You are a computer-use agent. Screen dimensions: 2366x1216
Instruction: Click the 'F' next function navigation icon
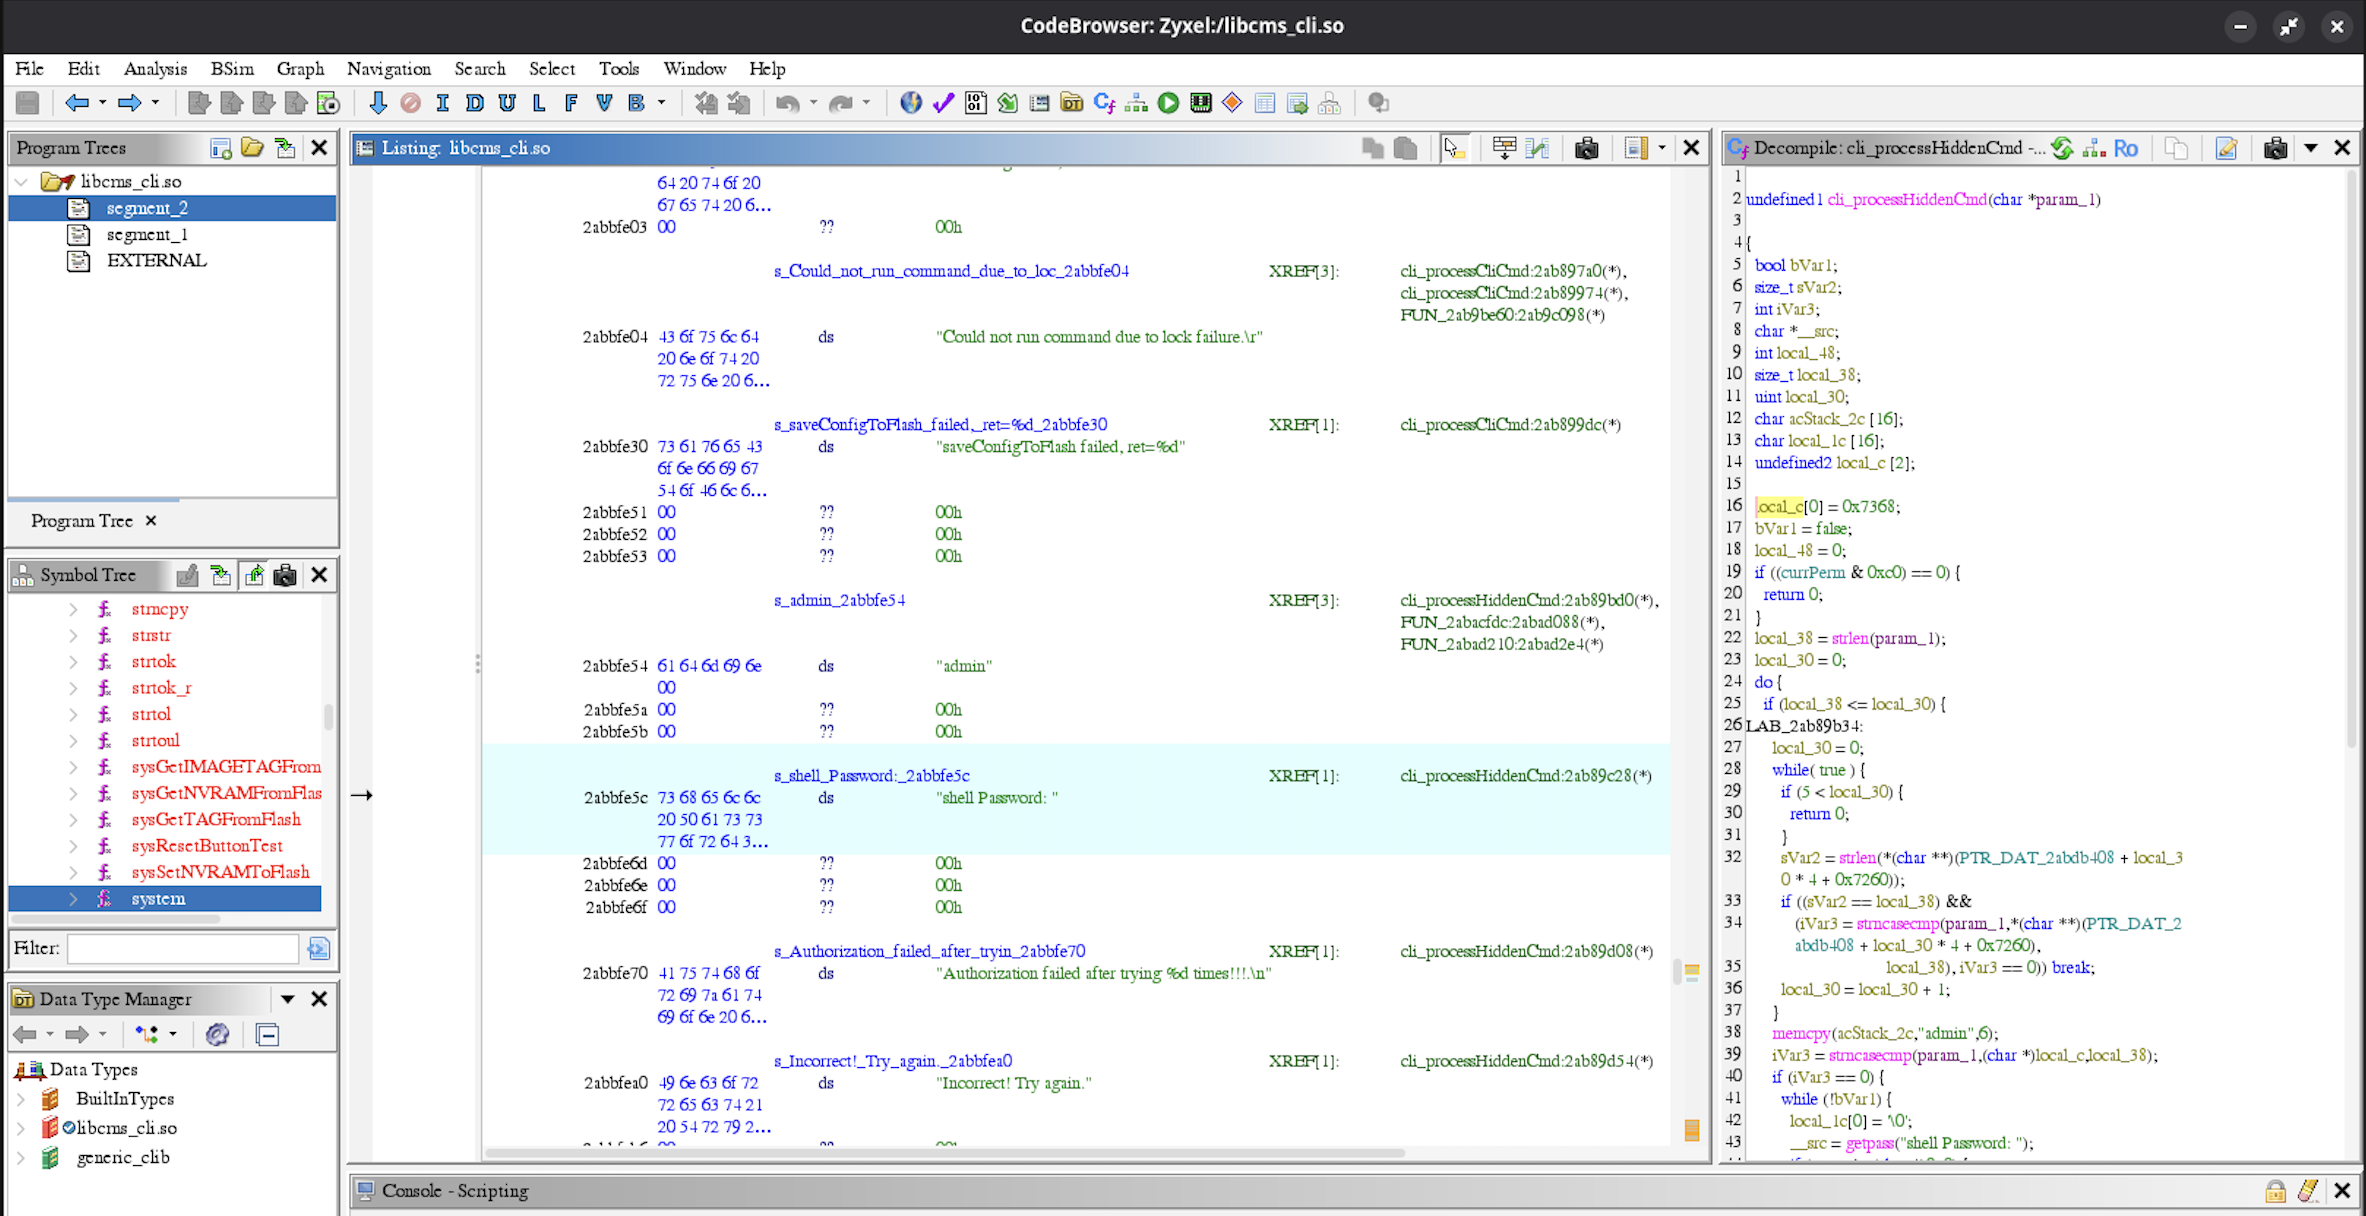click(571, 103)
